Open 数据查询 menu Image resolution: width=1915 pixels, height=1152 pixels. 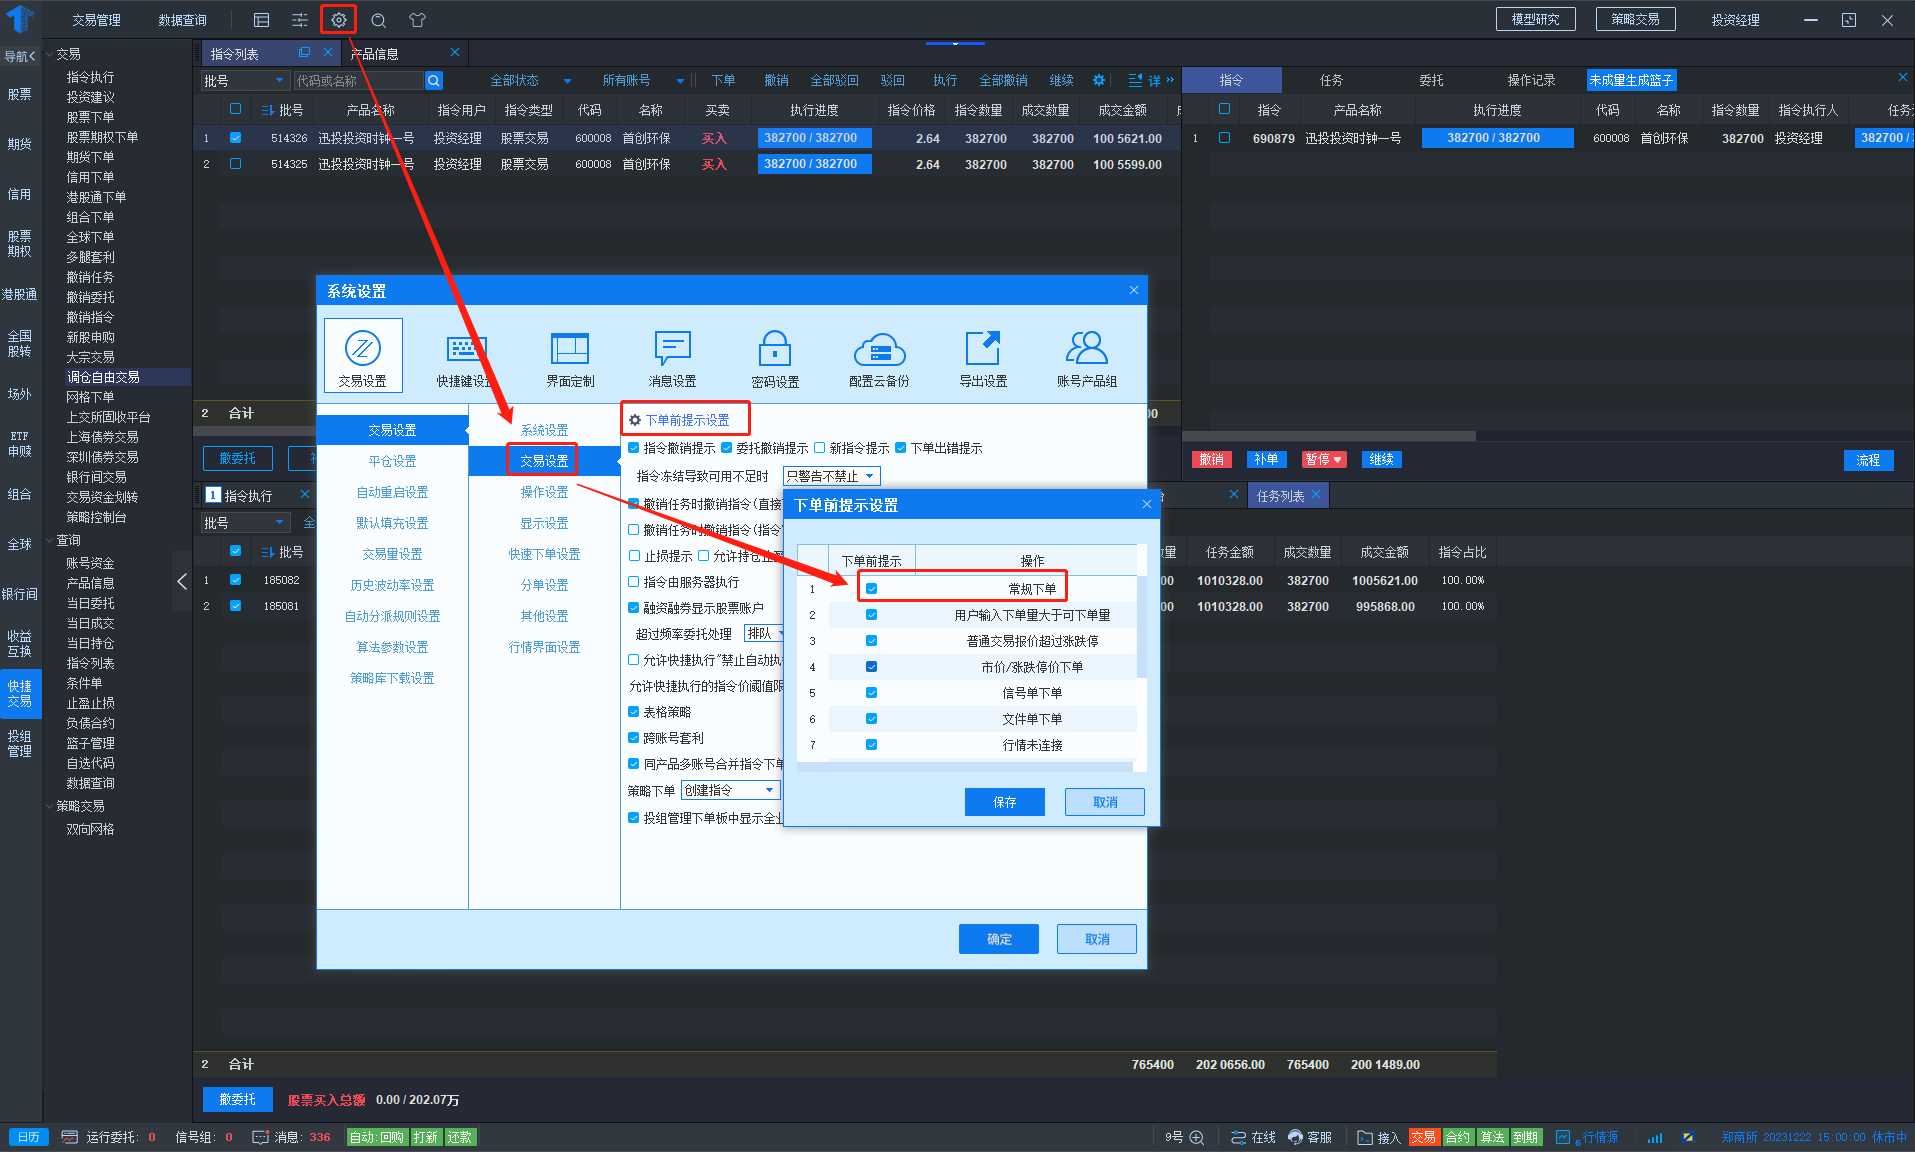coord(183,20)
